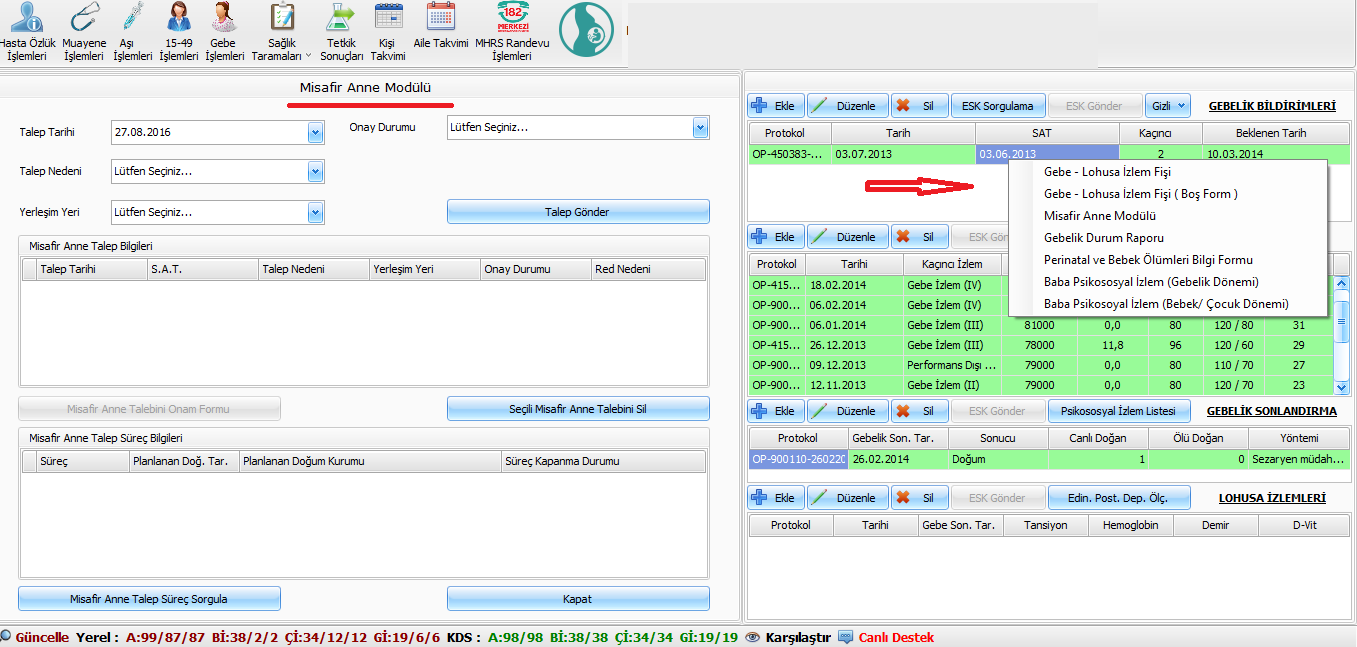Expand the Onay Durumu dropdown
Screen dimensions: 1357x647
point(700,128)
